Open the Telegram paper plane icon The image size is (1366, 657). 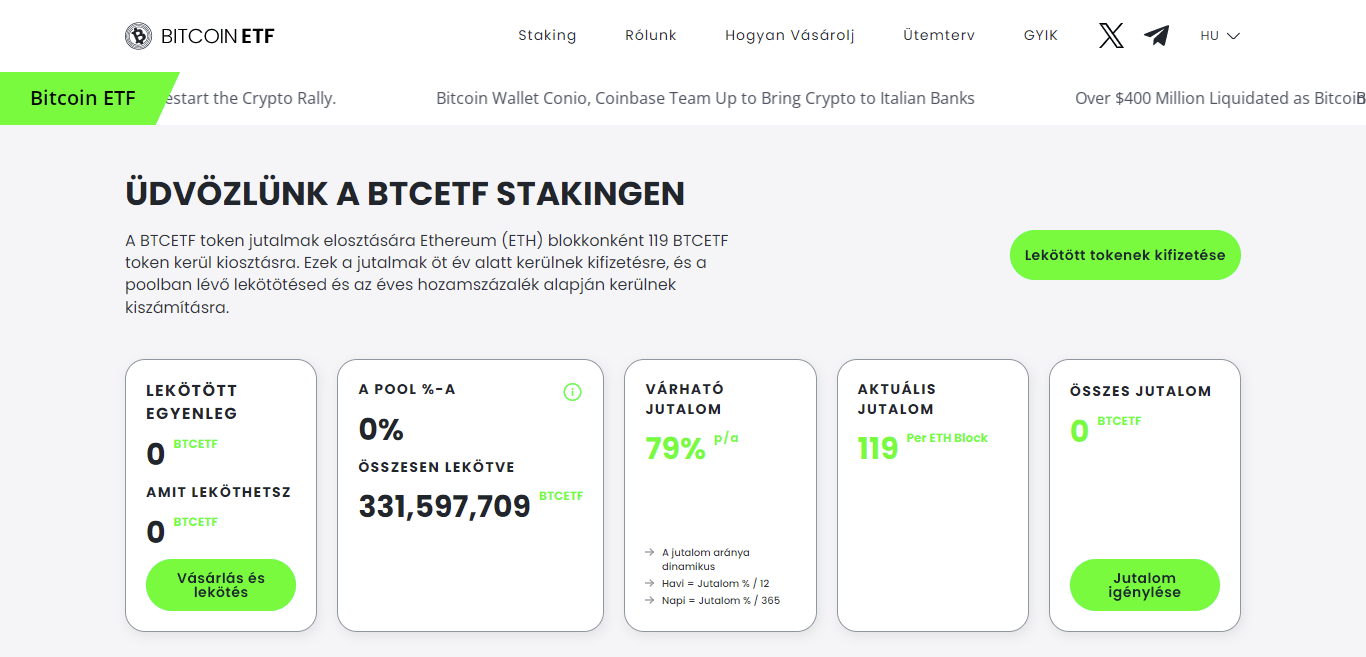click(1157, 36)
